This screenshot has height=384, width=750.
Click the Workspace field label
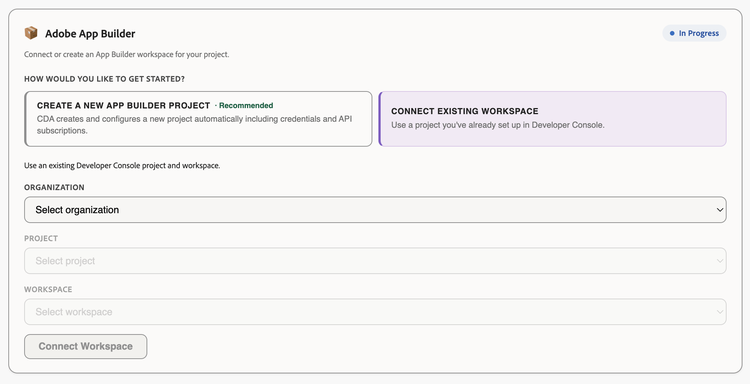pyautogui.click(x=48, y=289)
